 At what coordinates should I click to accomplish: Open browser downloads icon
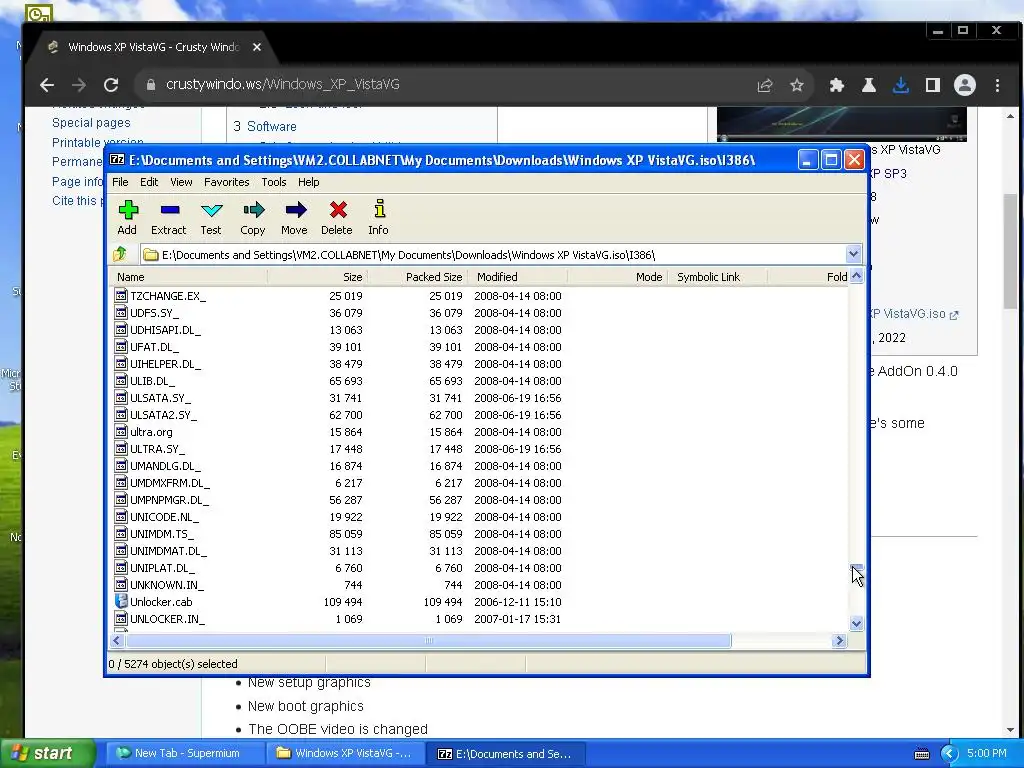(901, 85)
